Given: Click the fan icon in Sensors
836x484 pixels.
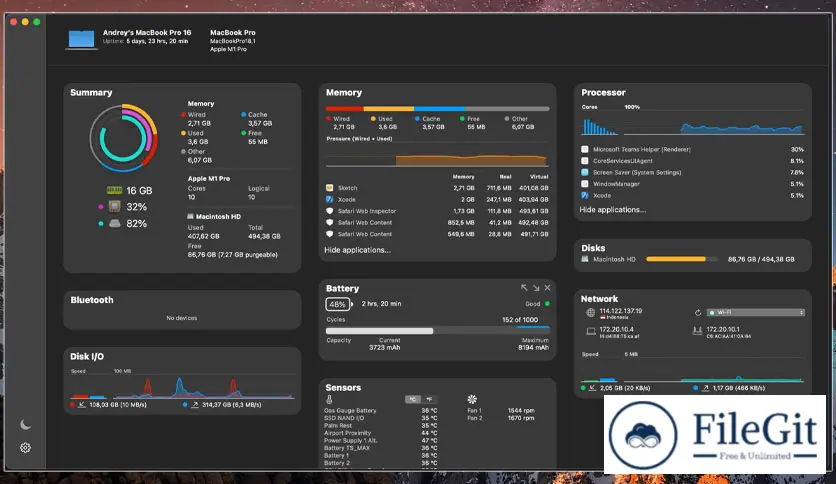Looking at the screenshot, I should (472, 399).
